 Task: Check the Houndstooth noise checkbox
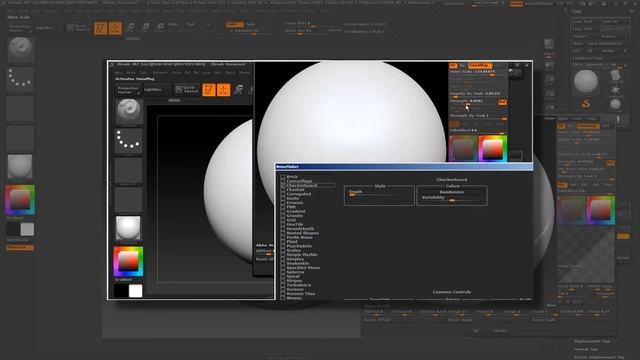click(282, 229)
